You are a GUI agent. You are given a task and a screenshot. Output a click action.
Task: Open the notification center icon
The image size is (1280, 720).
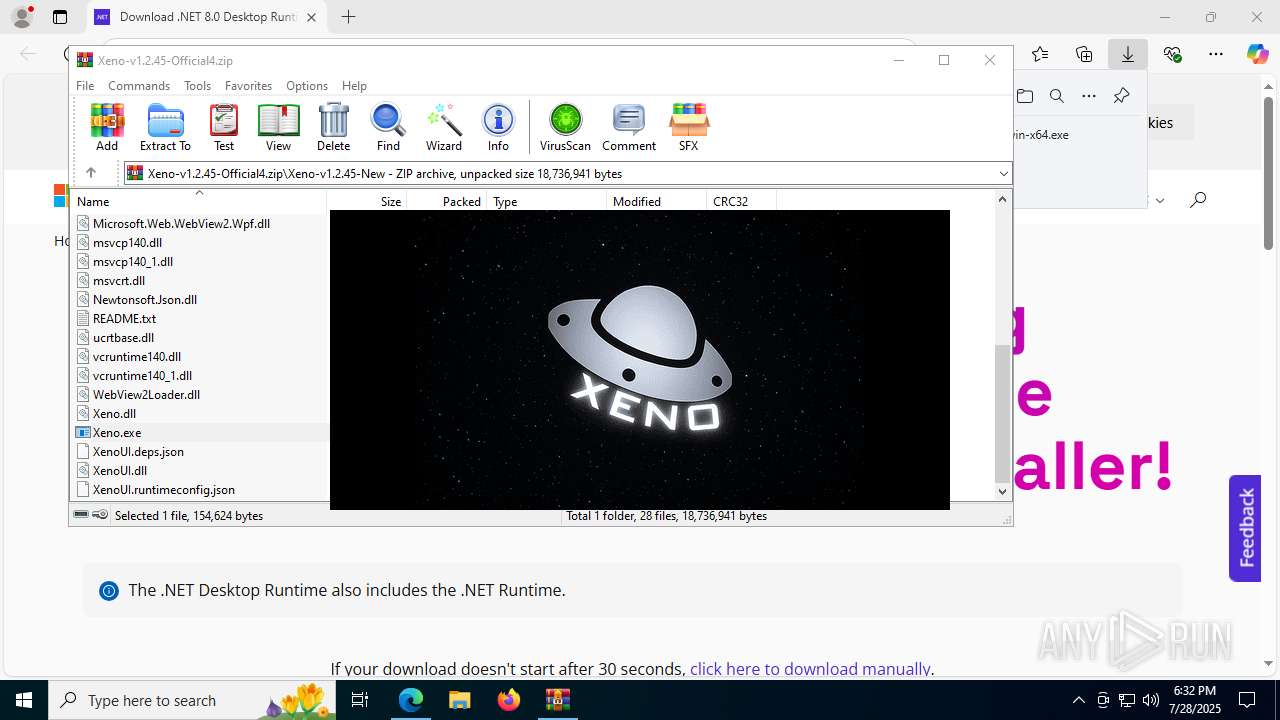(1247, 700)
